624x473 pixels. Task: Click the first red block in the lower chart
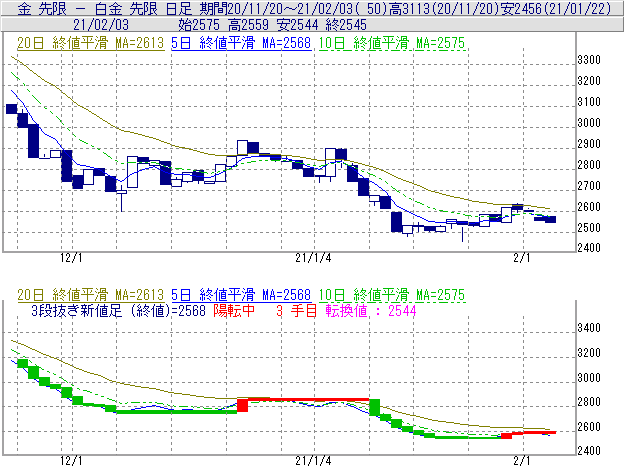242,405
